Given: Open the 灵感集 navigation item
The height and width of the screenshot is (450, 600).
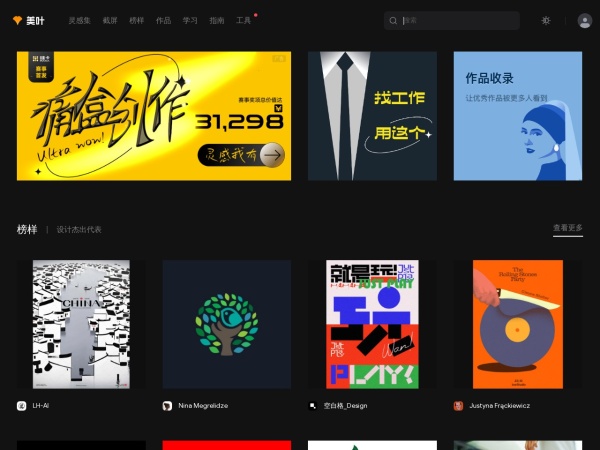Looking at the screenshot, I should [78, 20].
